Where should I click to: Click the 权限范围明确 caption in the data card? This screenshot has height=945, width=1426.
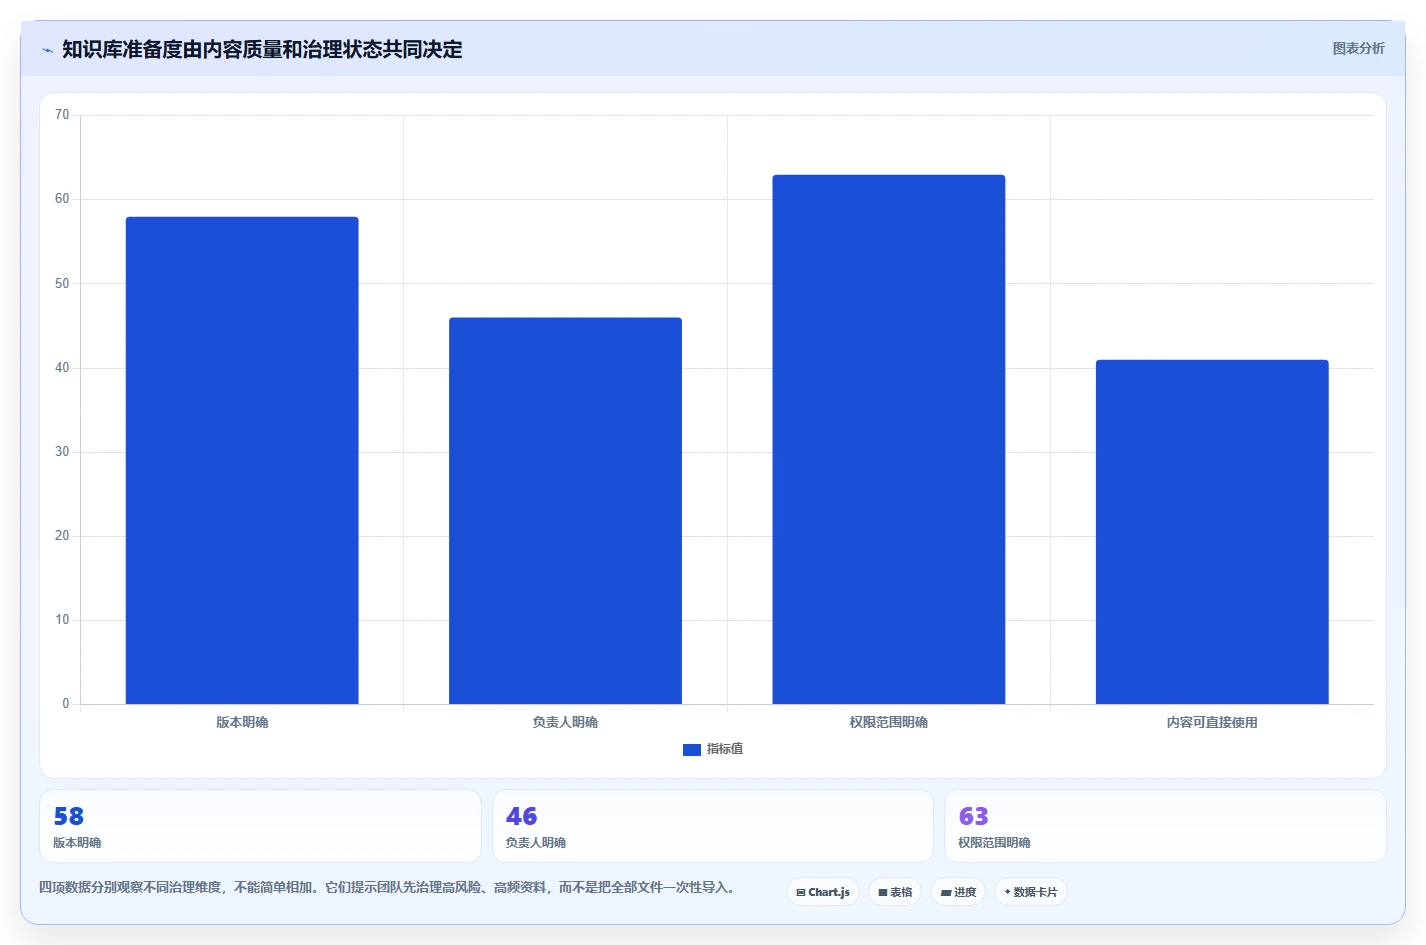[994, 843]
